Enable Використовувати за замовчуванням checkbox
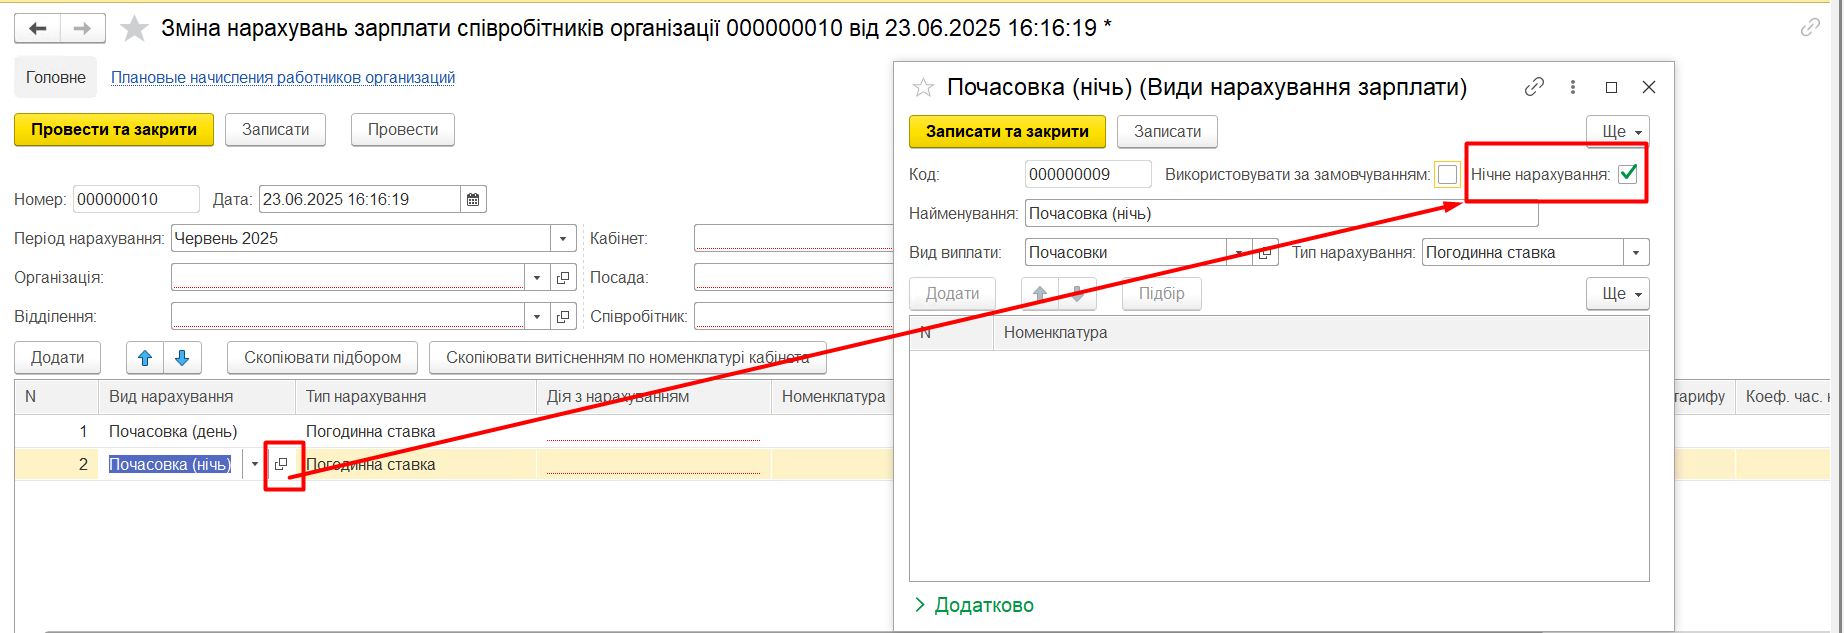The height and width of the screenshot is (633, 1844). tap(1447, 175)
